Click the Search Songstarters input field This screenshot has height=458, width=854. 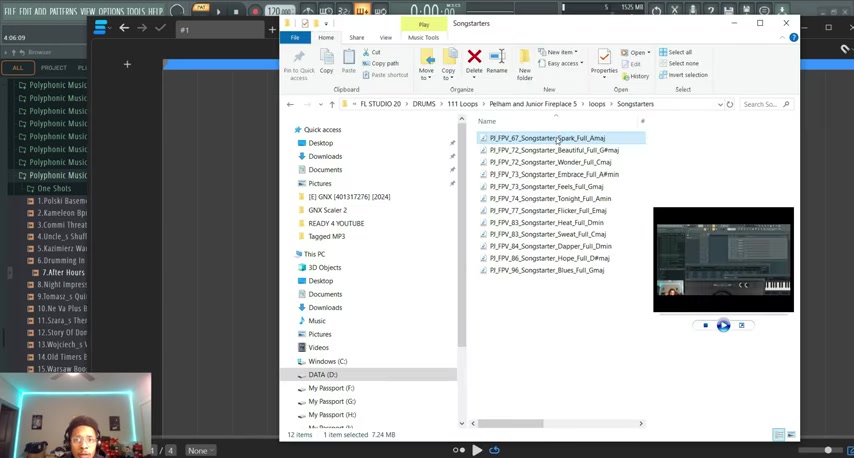[766, 105]
